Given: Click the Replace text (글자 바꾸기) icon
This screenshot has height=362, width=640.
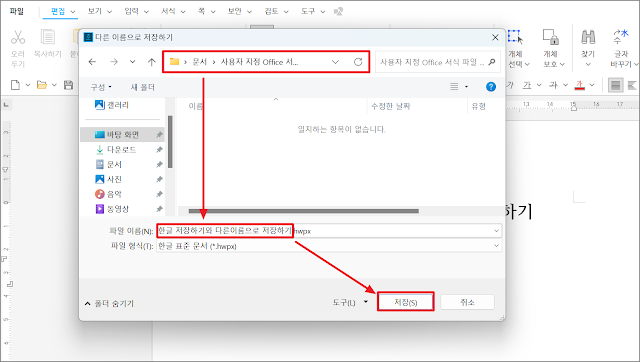Looking at the screenshot, I should click(621, 36).
